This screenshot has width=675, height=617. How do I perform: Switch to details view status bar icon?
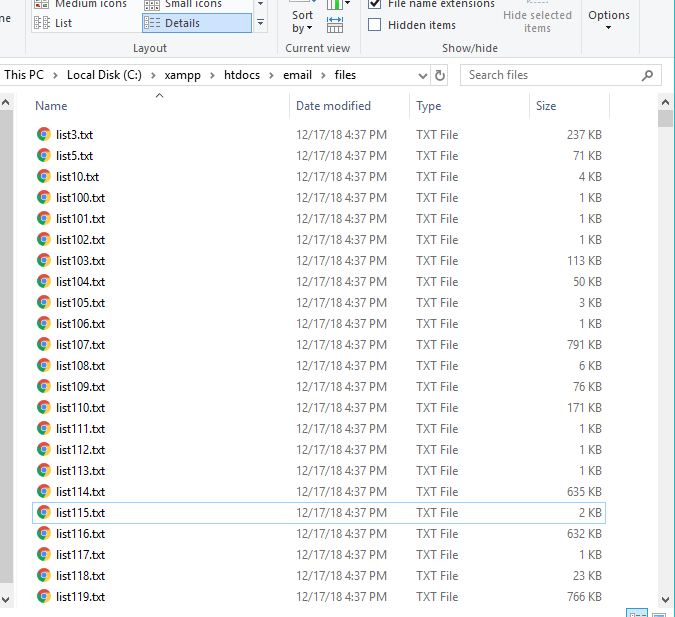pyautogui.click(x=637, y=613)
